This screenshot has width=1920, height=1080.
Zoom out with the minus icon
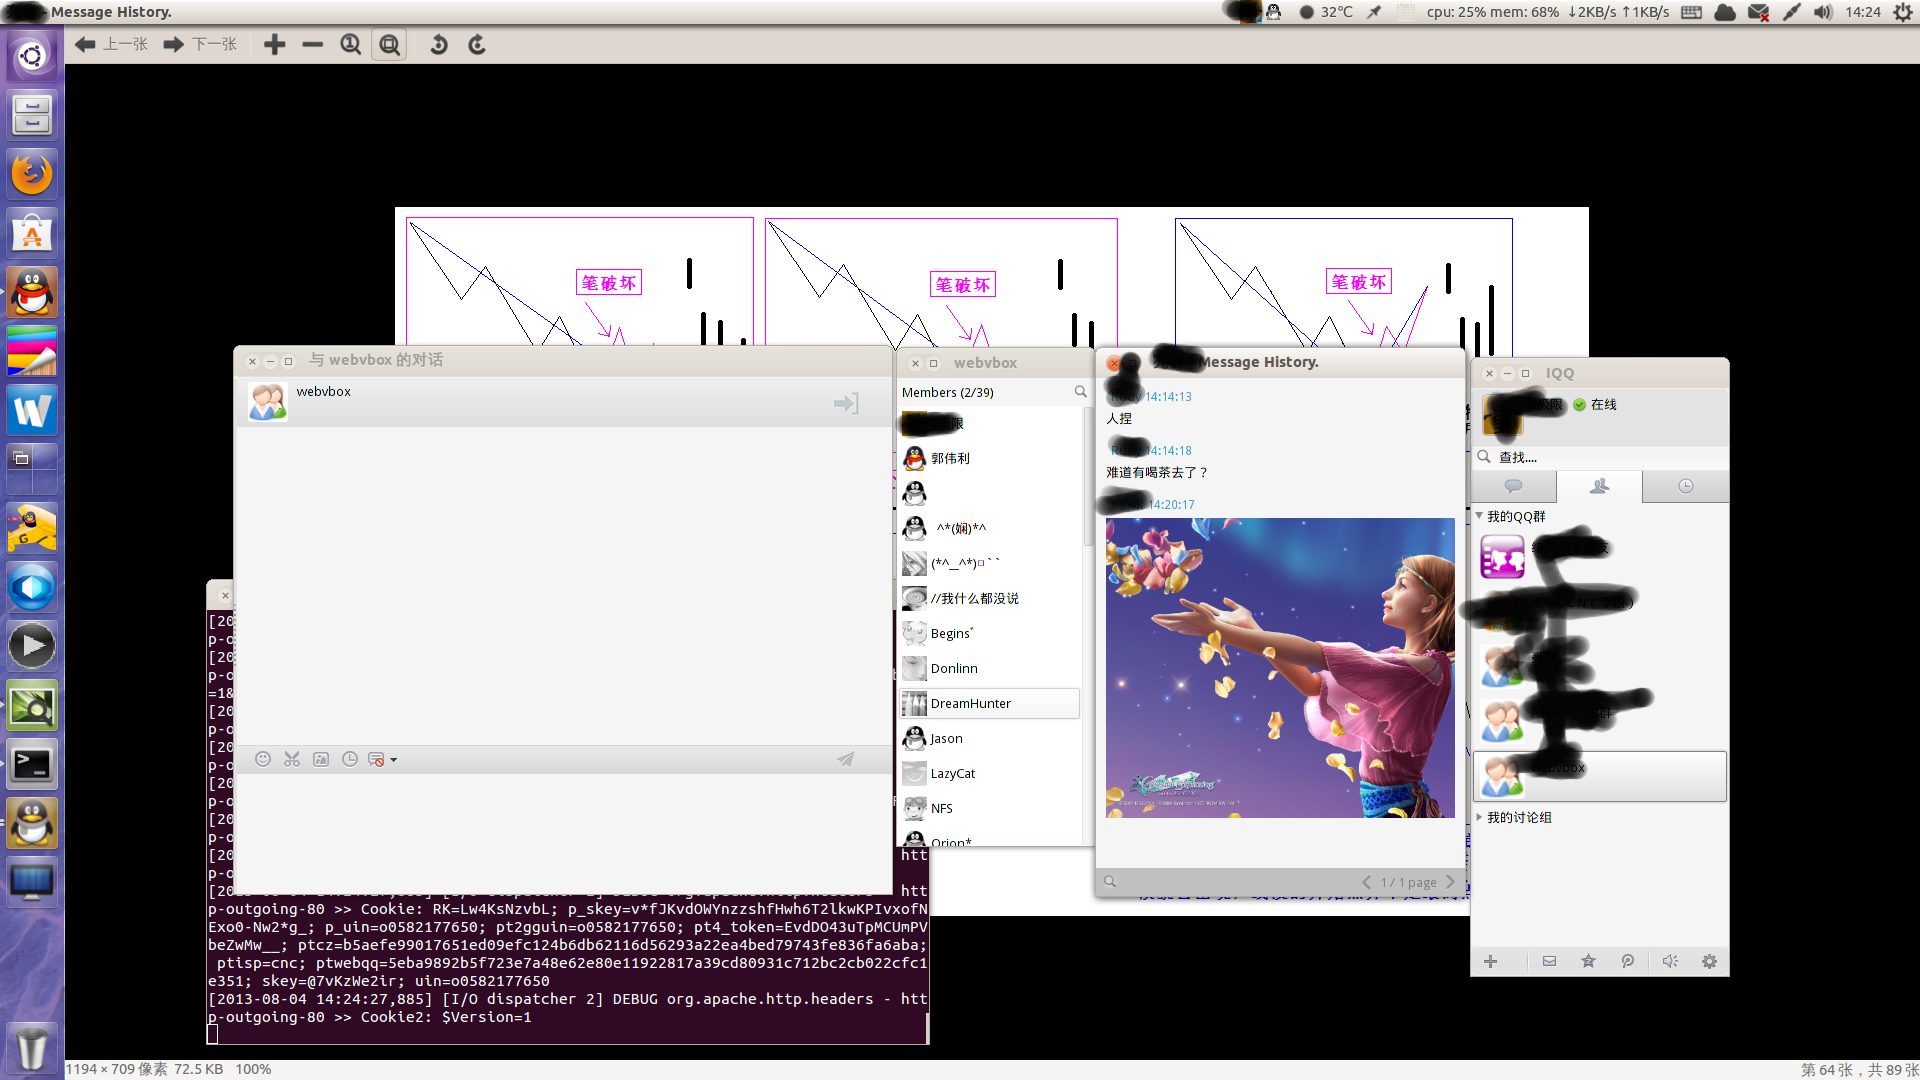click(x=312, y=45)
